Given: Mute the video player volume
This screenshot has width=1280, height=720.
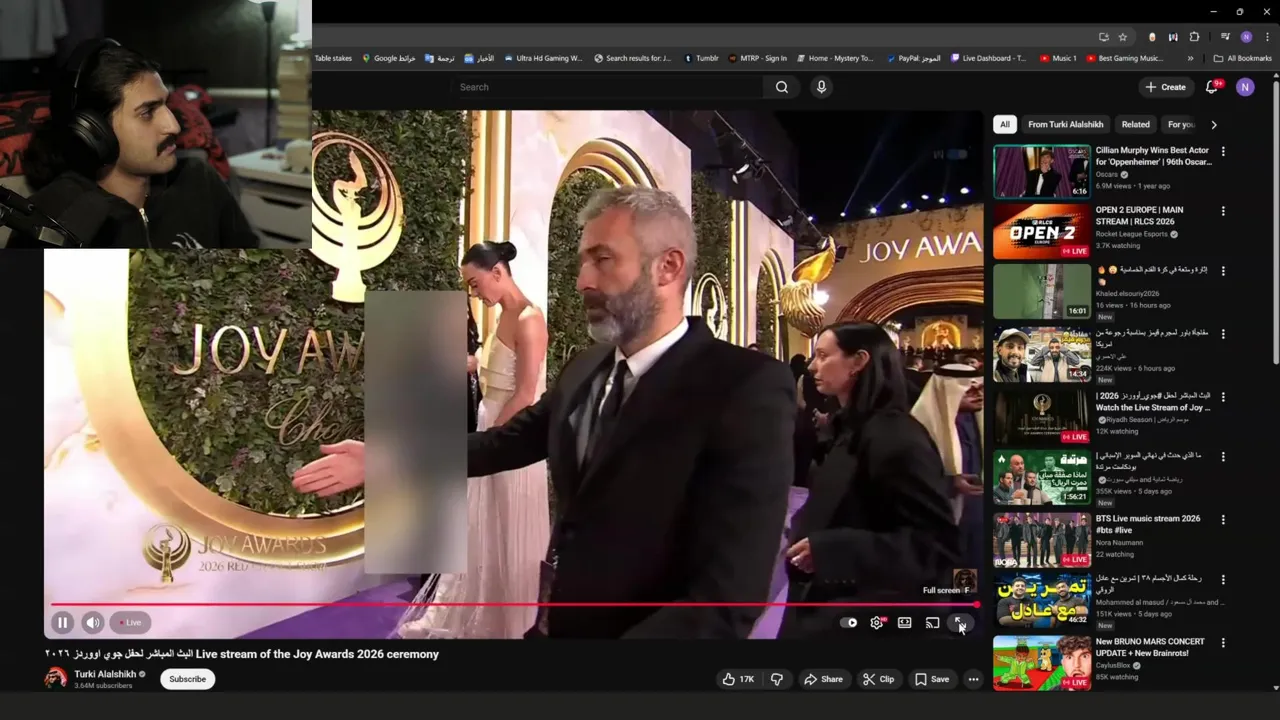Looking at the screenshot, I should [x=93, y=622].
